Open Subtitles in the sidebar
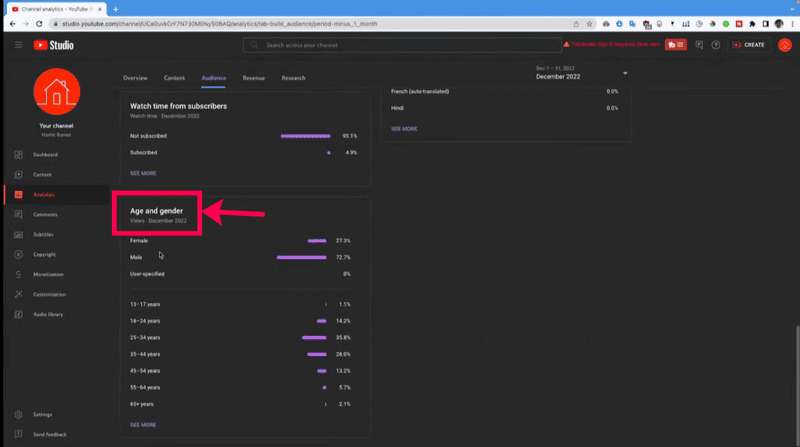This screenshot has height=447, width=800. click(x=43, y=235)
